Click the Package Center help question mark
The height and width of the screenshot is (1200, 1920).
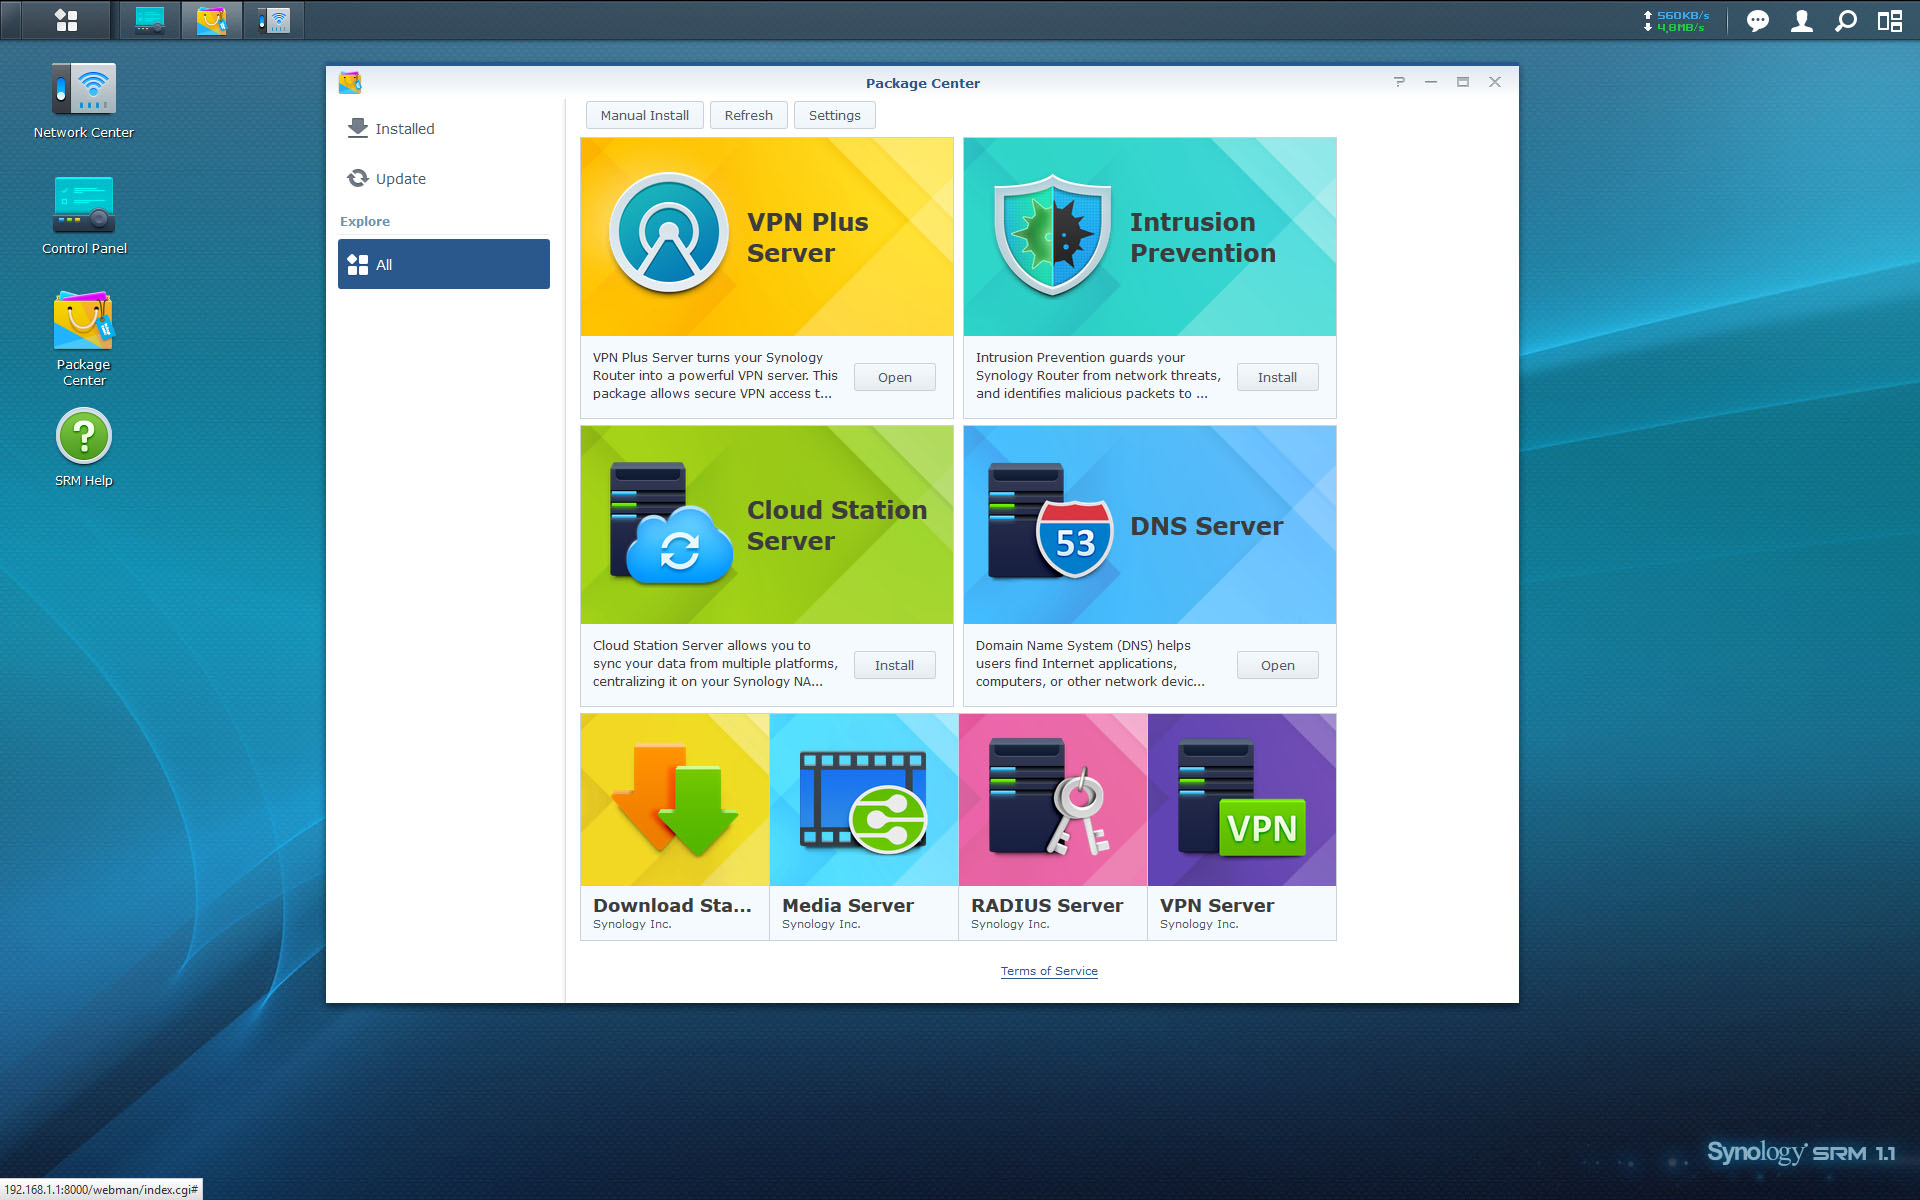1399,82
